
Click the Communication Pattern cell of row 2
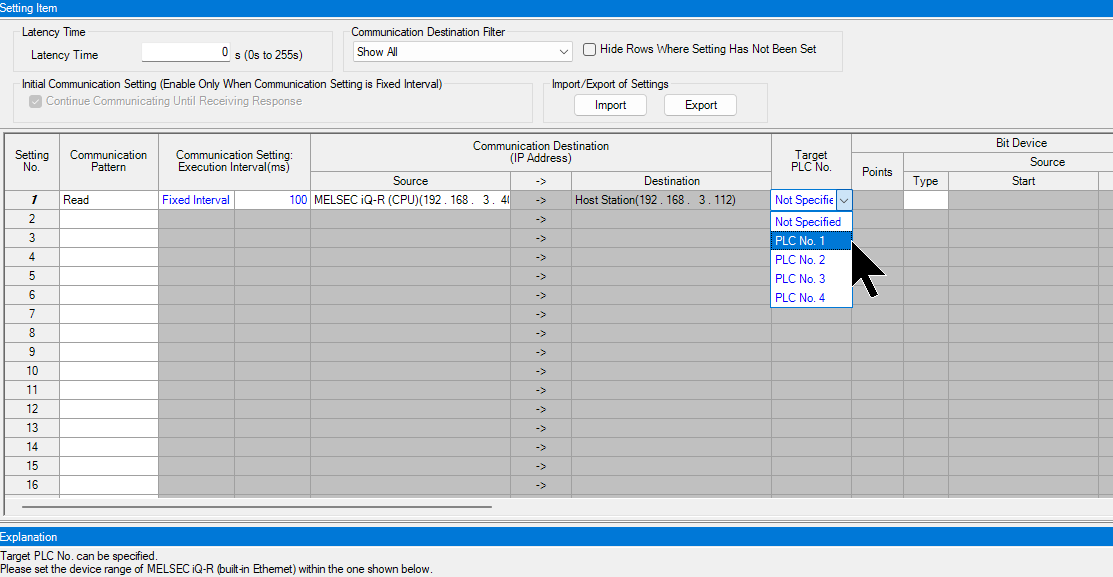point(109,219)
